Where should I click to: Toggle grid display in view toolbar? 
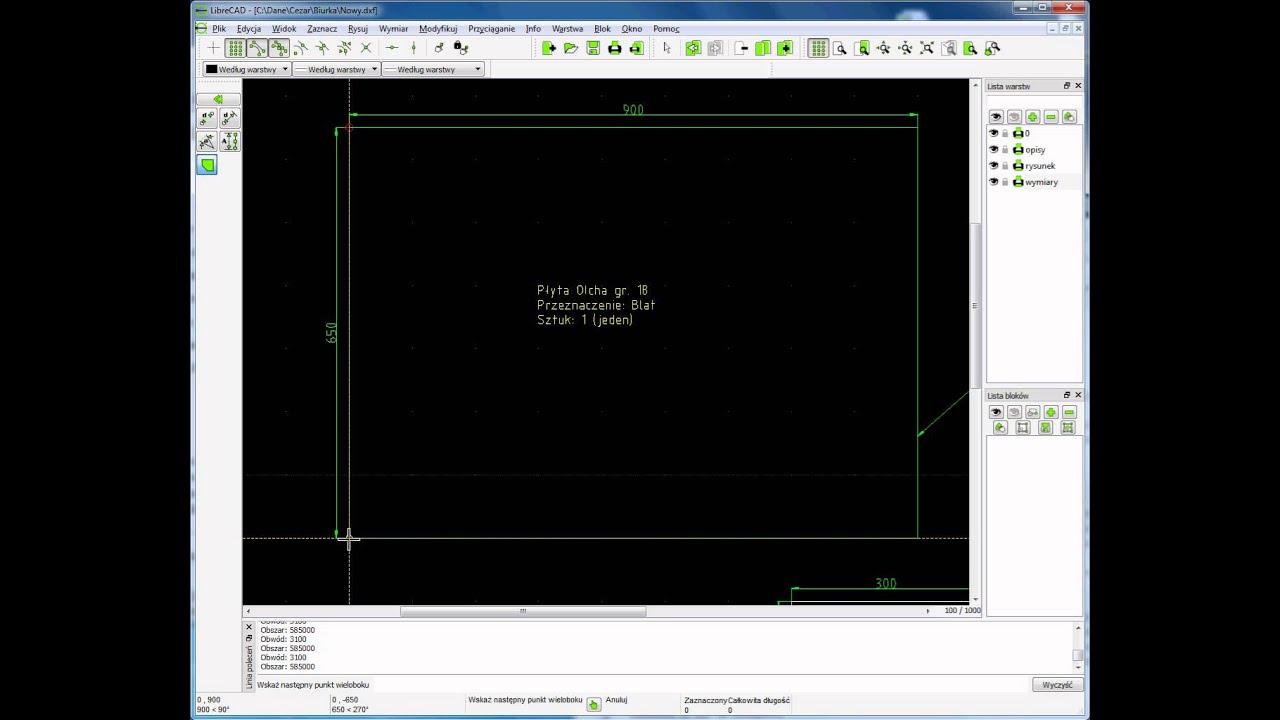[x=818, y=48]
